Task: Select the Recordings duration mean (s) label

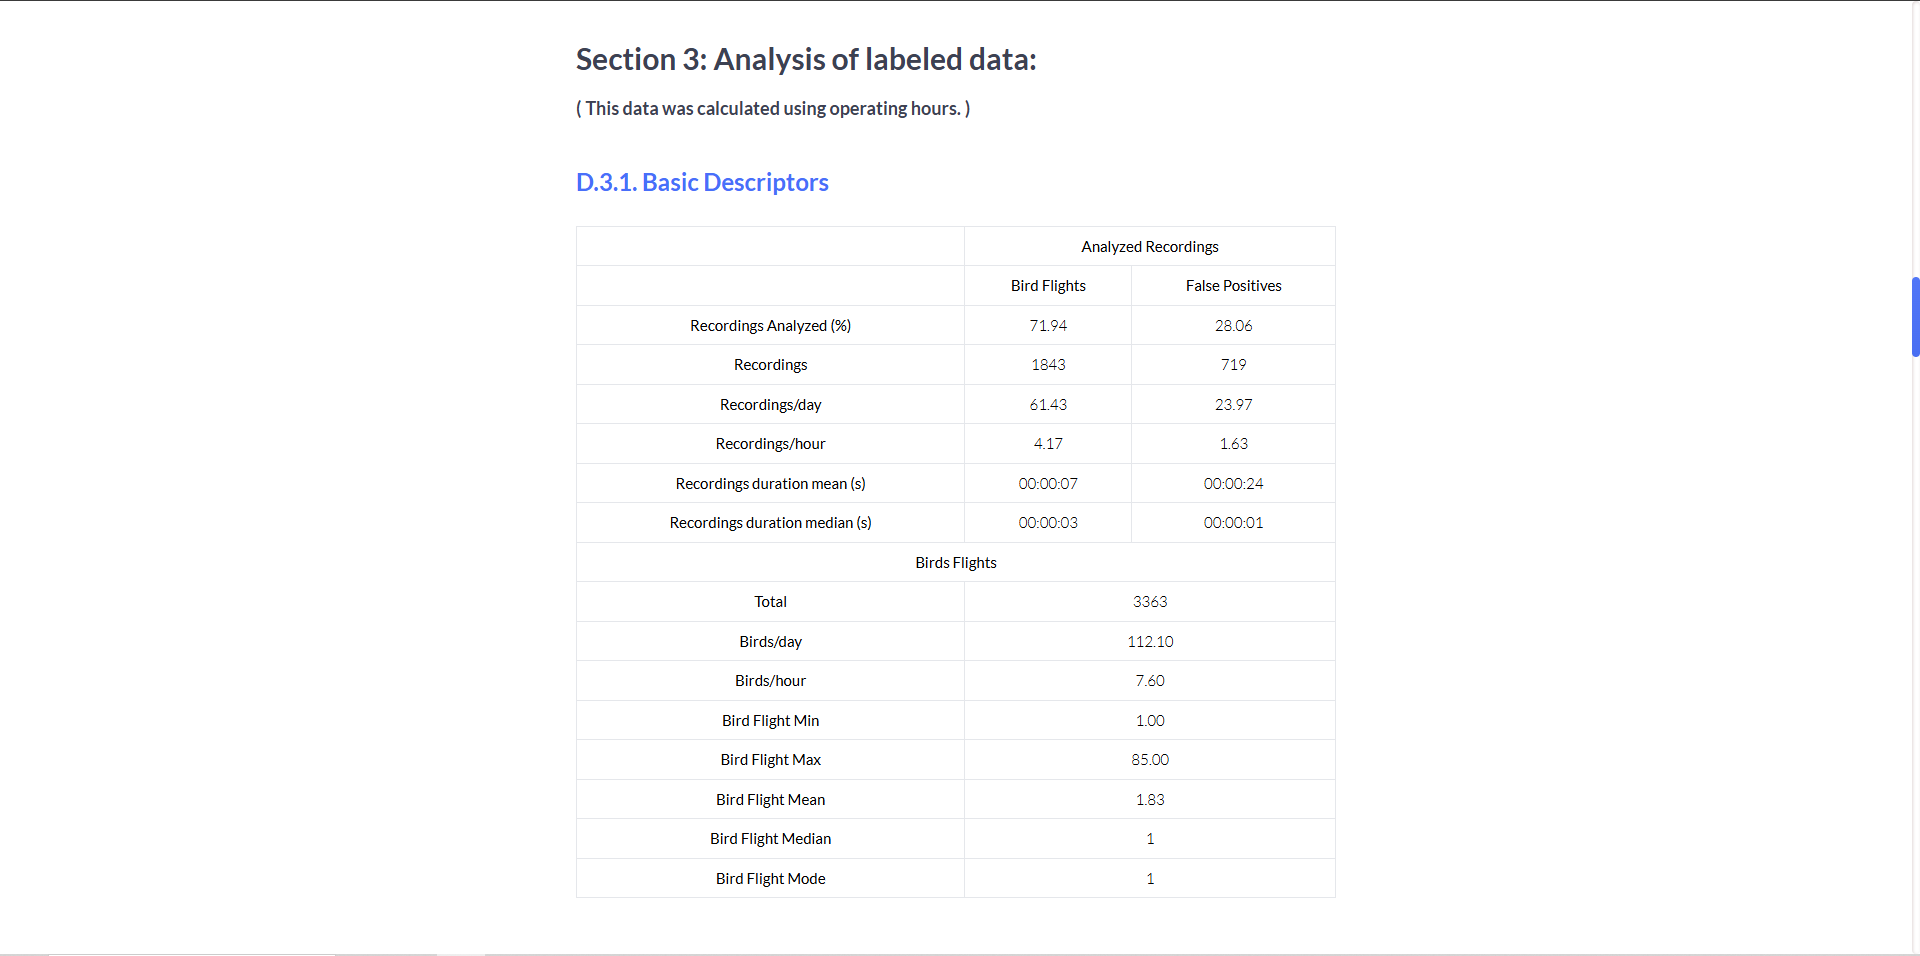Action: click(770, 484)
